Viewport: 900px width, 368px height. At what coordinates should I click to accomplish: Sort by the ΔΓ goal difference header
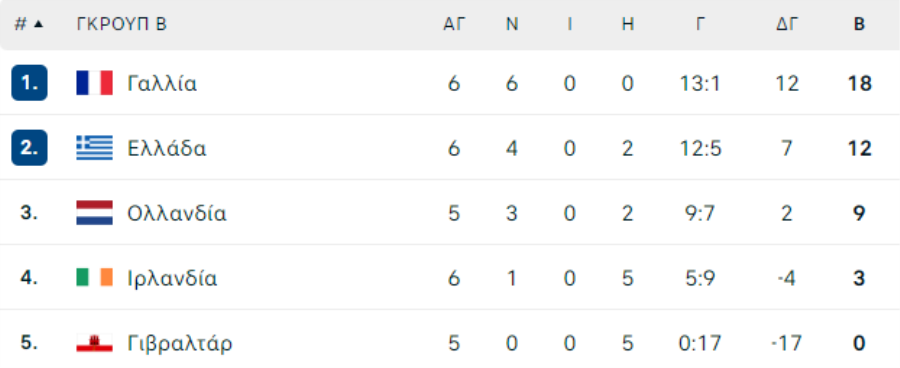coord(787,24)
